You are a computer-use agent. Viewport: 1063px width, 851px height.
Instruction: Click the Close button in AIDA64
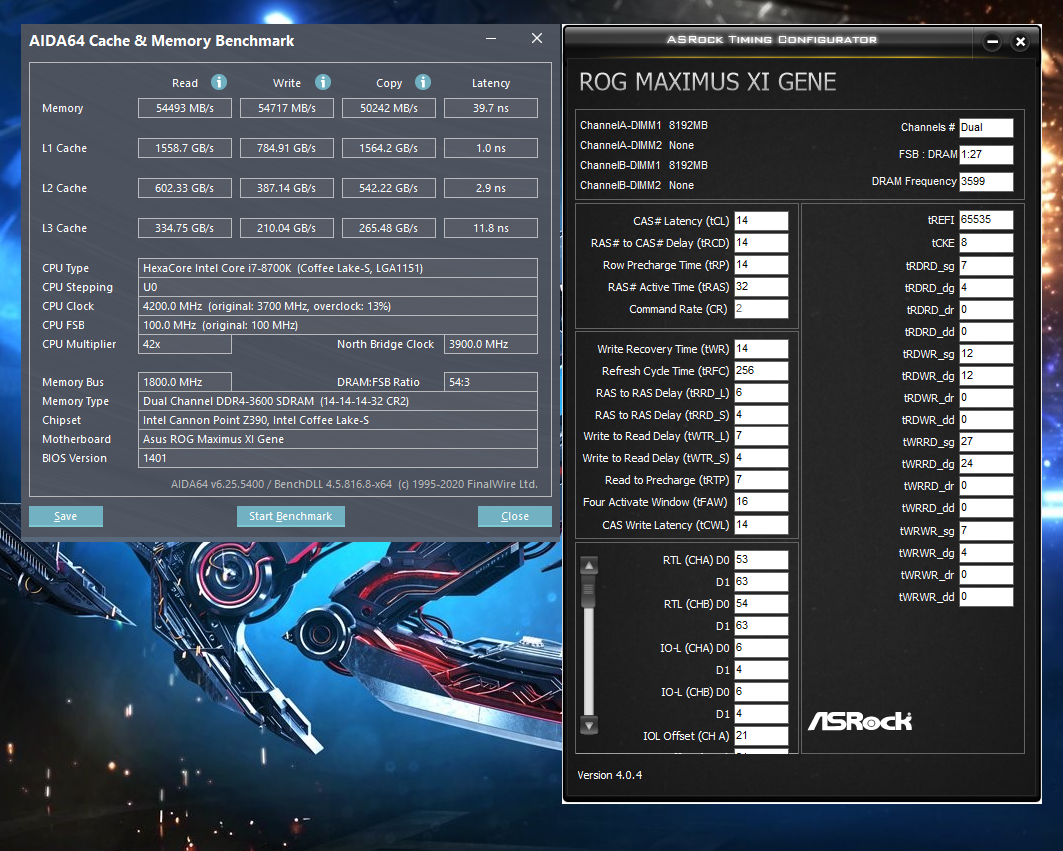coord(515,516)
